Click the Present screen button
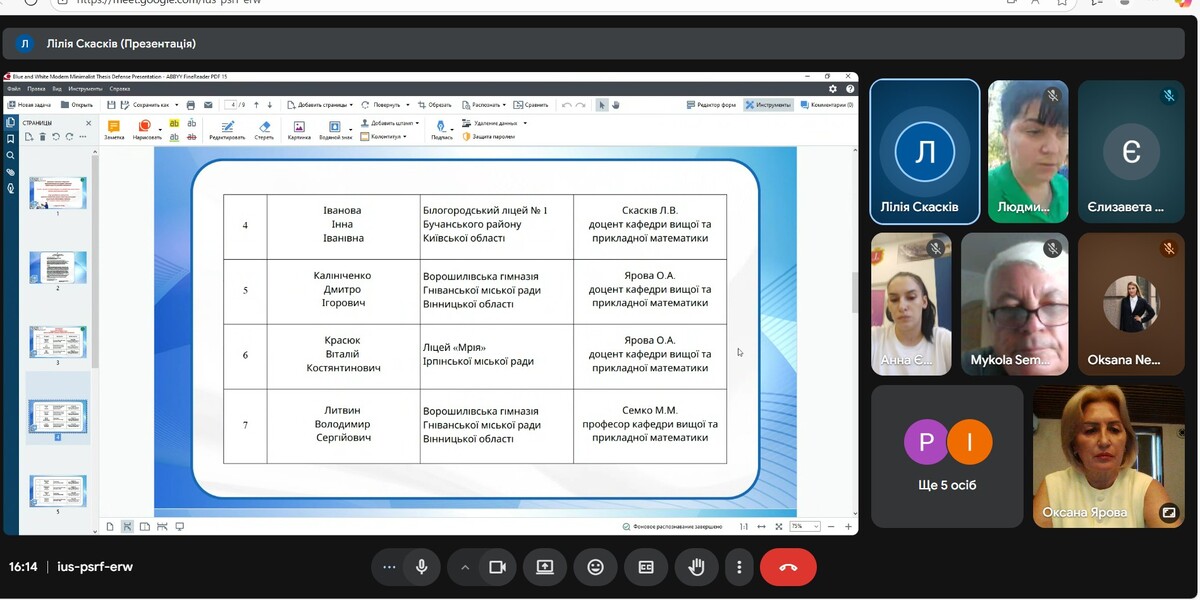 click(545, 567)
